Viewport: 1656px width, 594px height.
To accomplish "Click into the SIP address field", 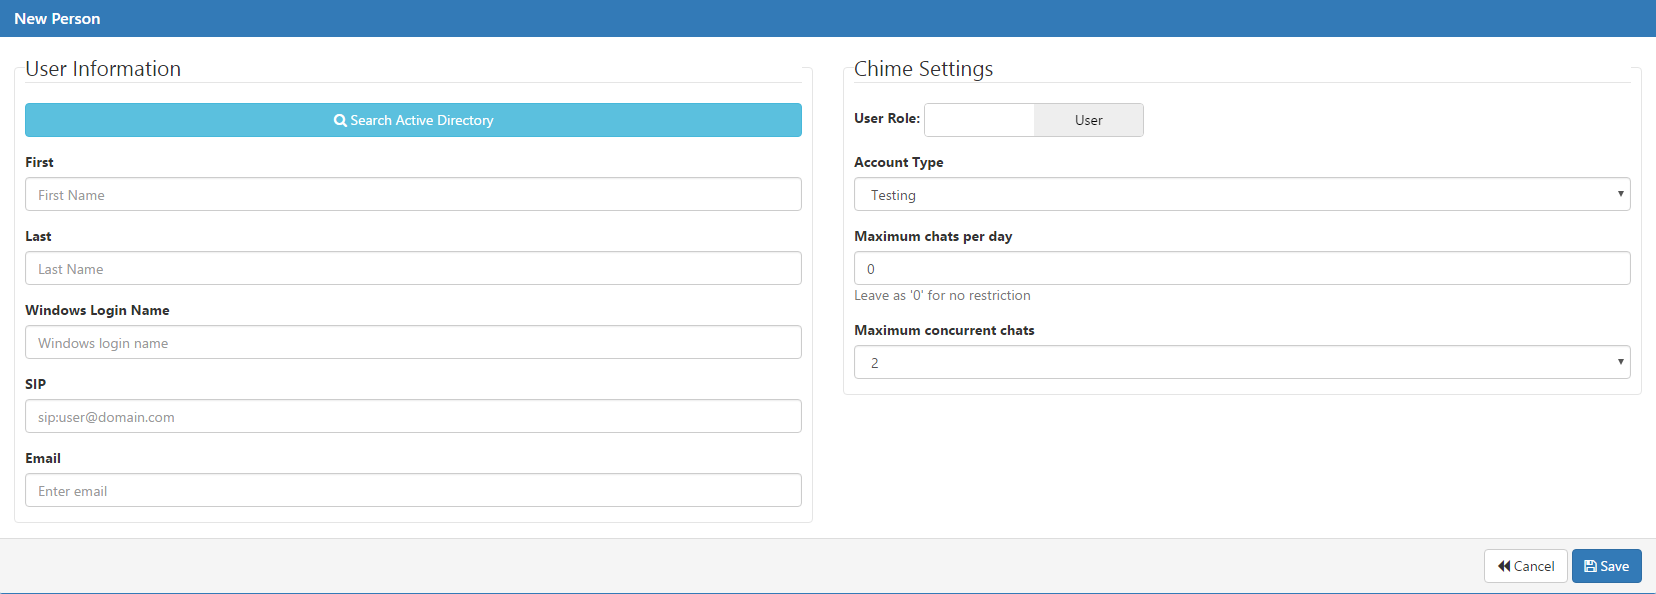I will tap(413, 416).
